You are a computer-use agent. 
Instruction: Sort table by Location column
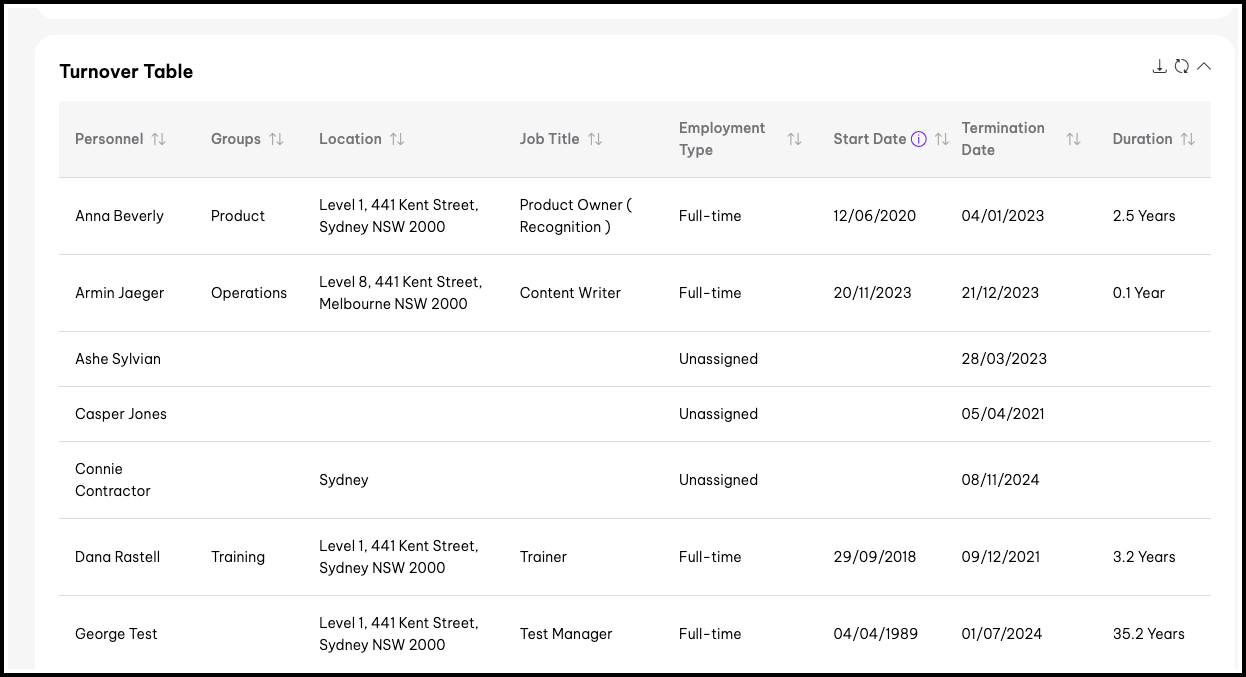(x=397, y=139)
